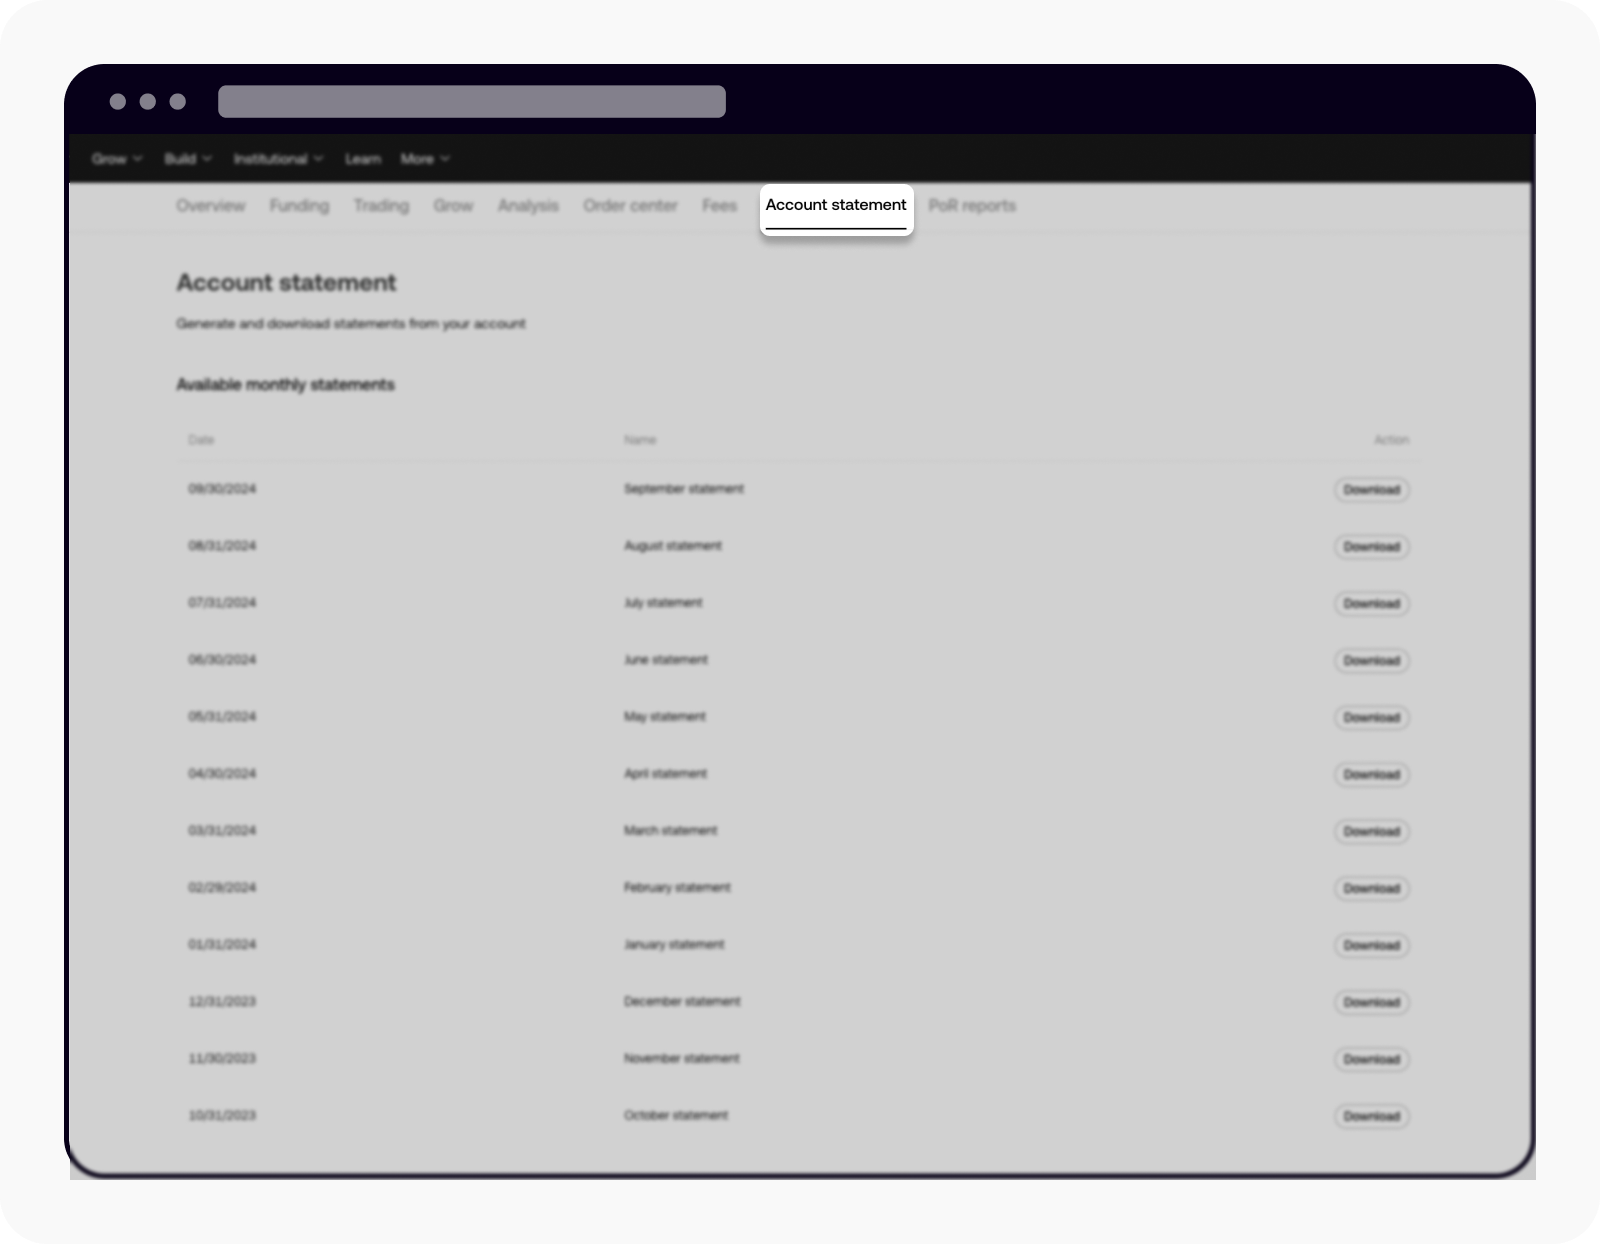The height and width of the screenshot is (1244, 1600).
Task: Open the Order center tab
Action: coord(630,206)
